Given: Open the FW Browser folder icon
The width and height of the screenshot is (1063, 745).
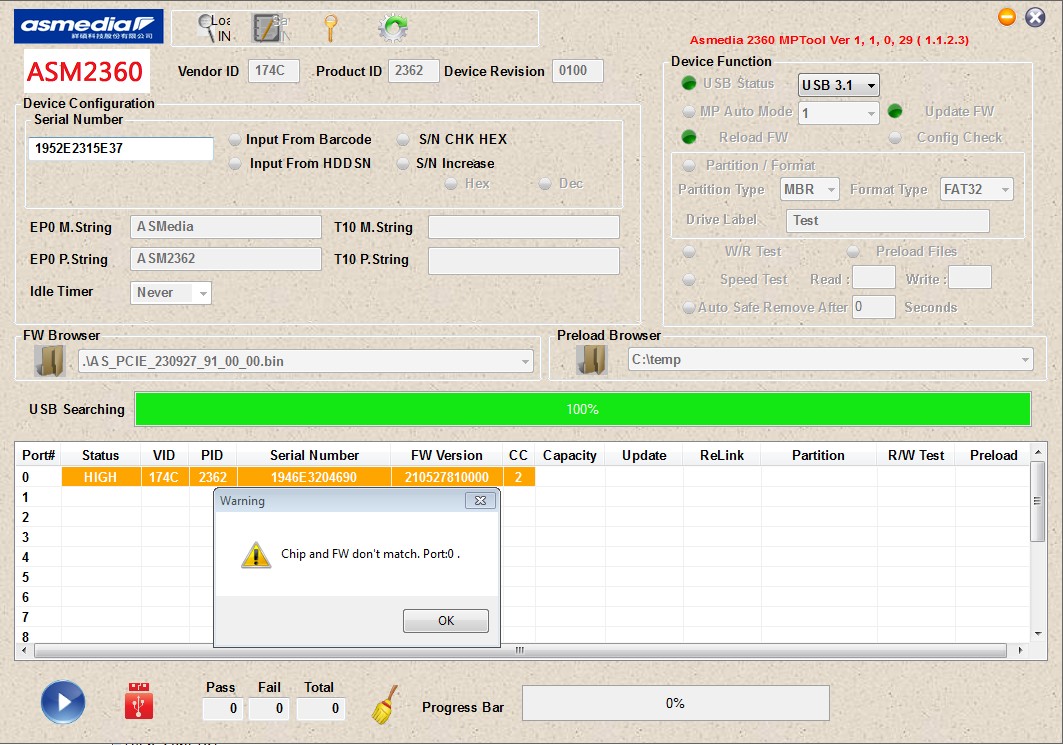Looking at the screenshot, I should coord(49,361).
